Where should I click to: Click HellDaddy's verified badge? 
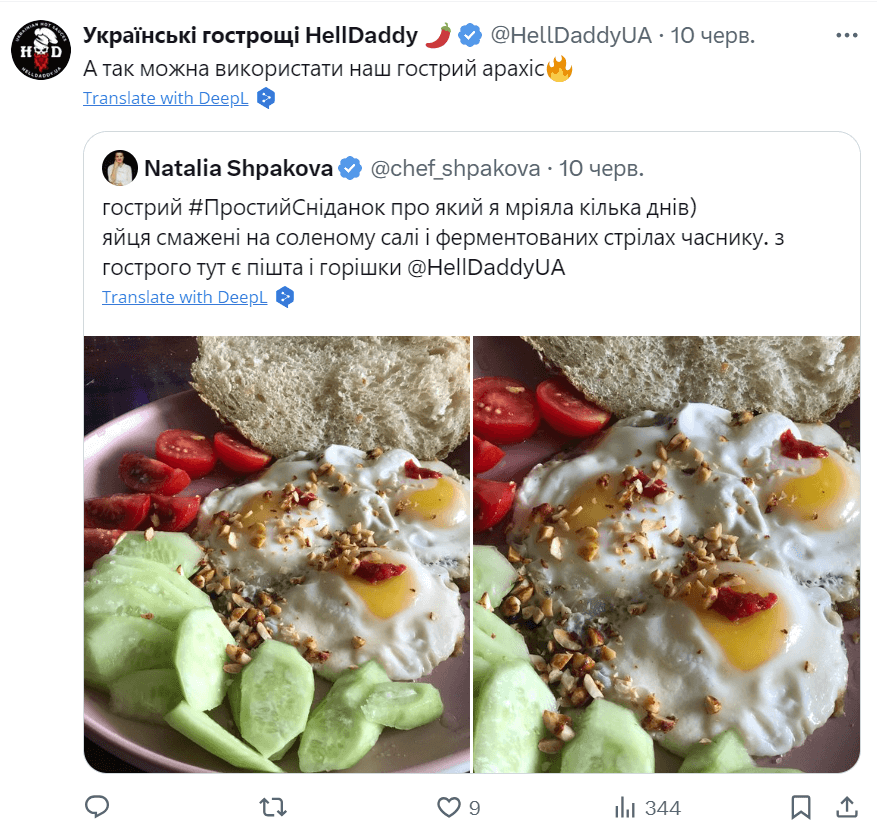(x=469, y=33)
